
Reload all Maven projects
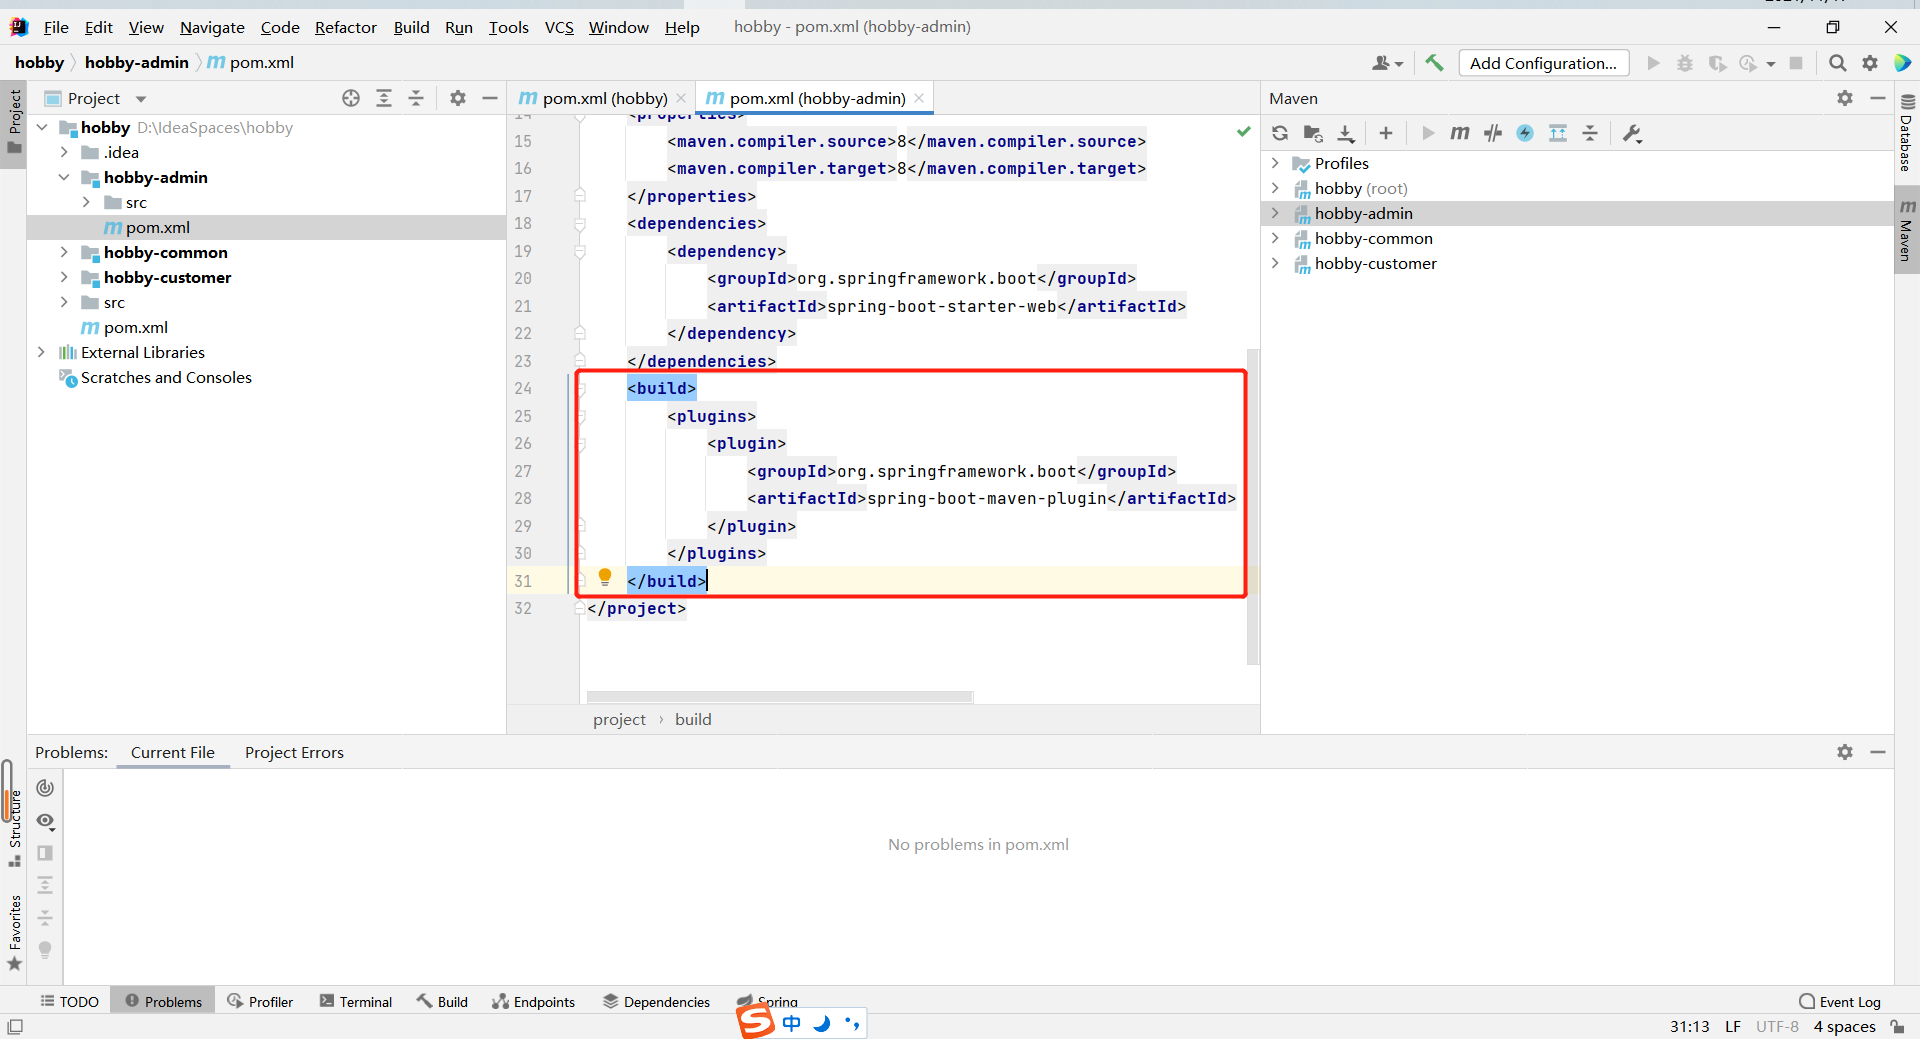(1280, 133)
